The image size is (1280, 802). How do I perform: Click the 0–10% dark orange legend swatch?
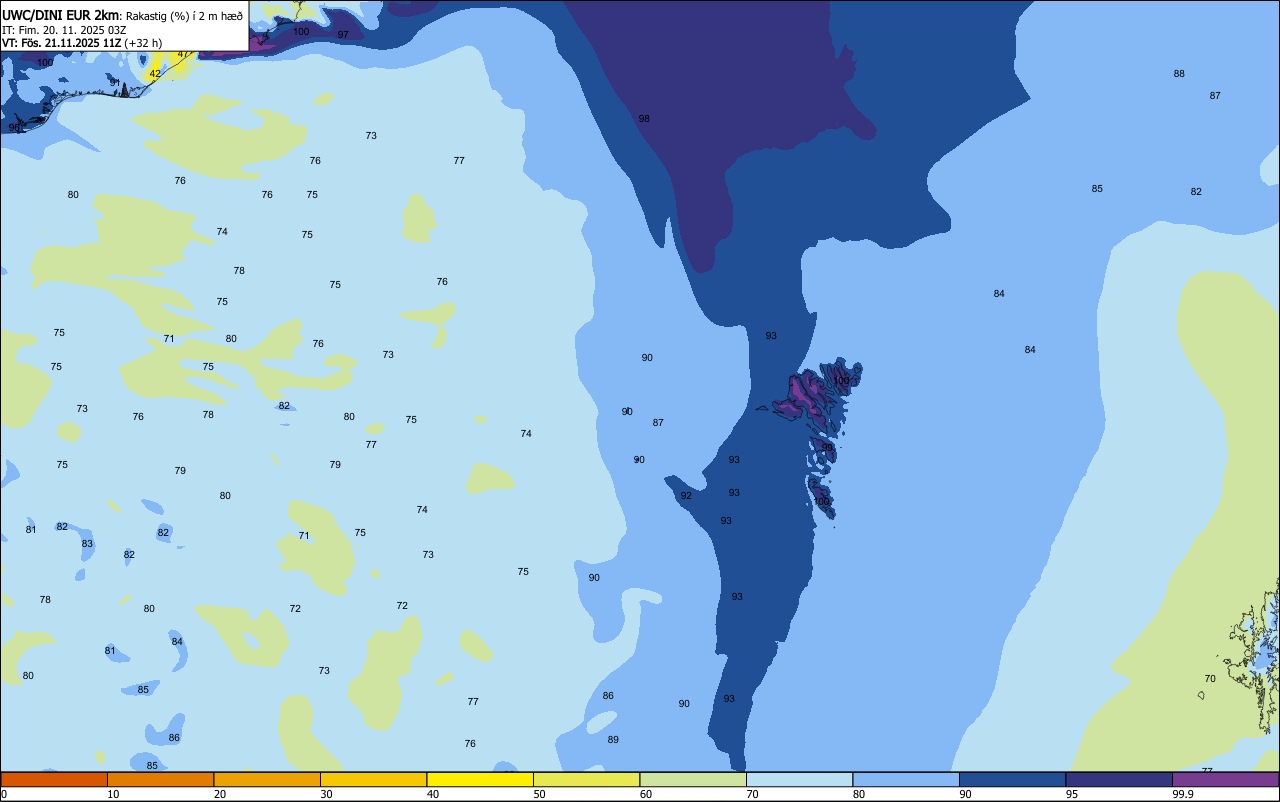click(x=54, y=779)
